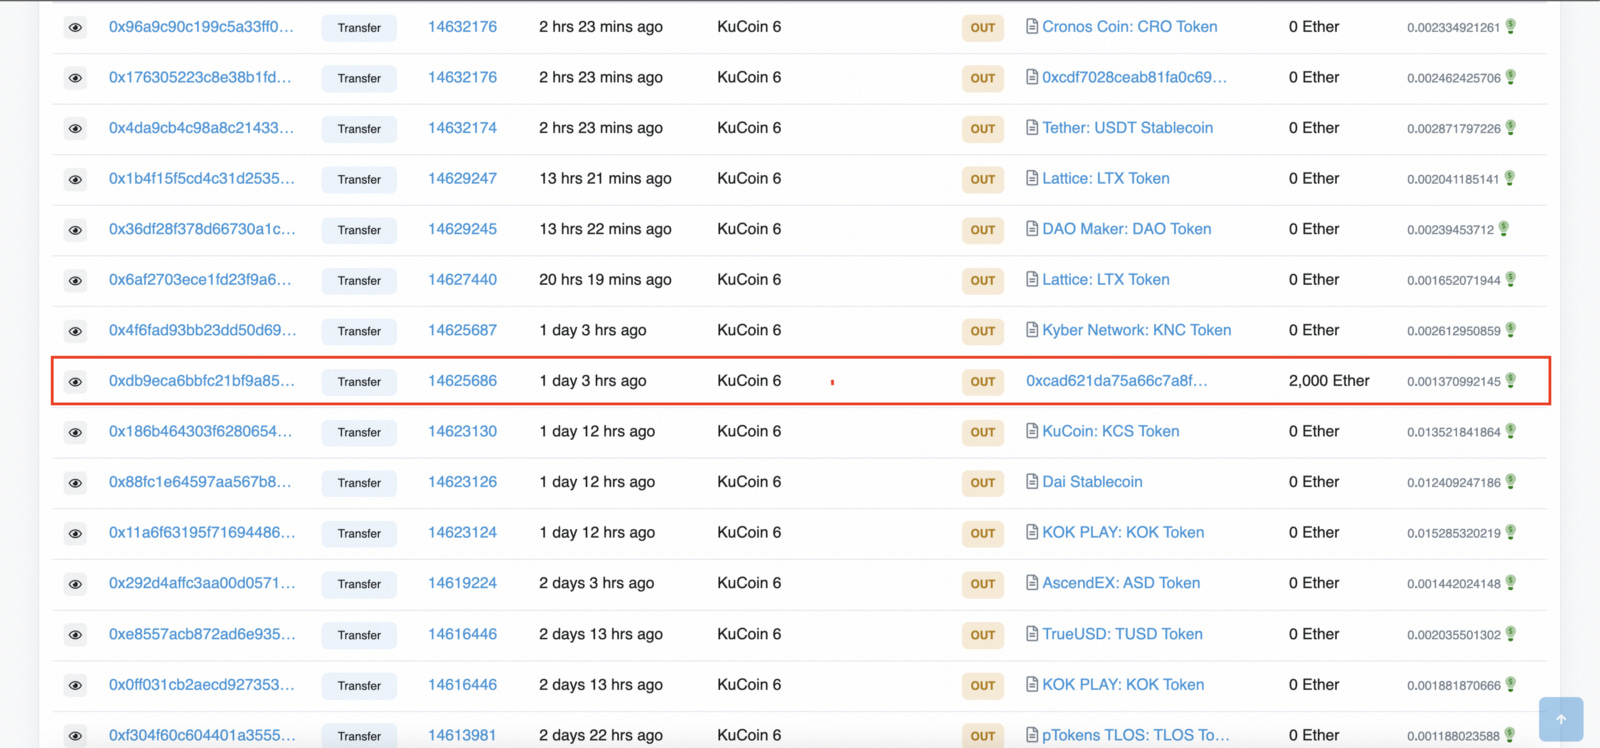Open Tether: USDT Stablecoin contract link
The width and height of the screenshot is (1600, 748).
click(1128, 128)
